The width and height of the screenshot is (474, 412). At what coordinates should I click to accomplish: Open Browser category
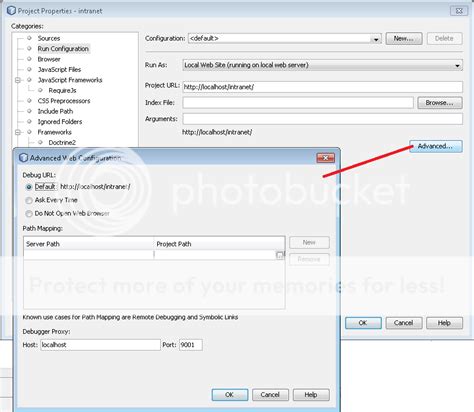pyautogui.click(x=49, y=59)
